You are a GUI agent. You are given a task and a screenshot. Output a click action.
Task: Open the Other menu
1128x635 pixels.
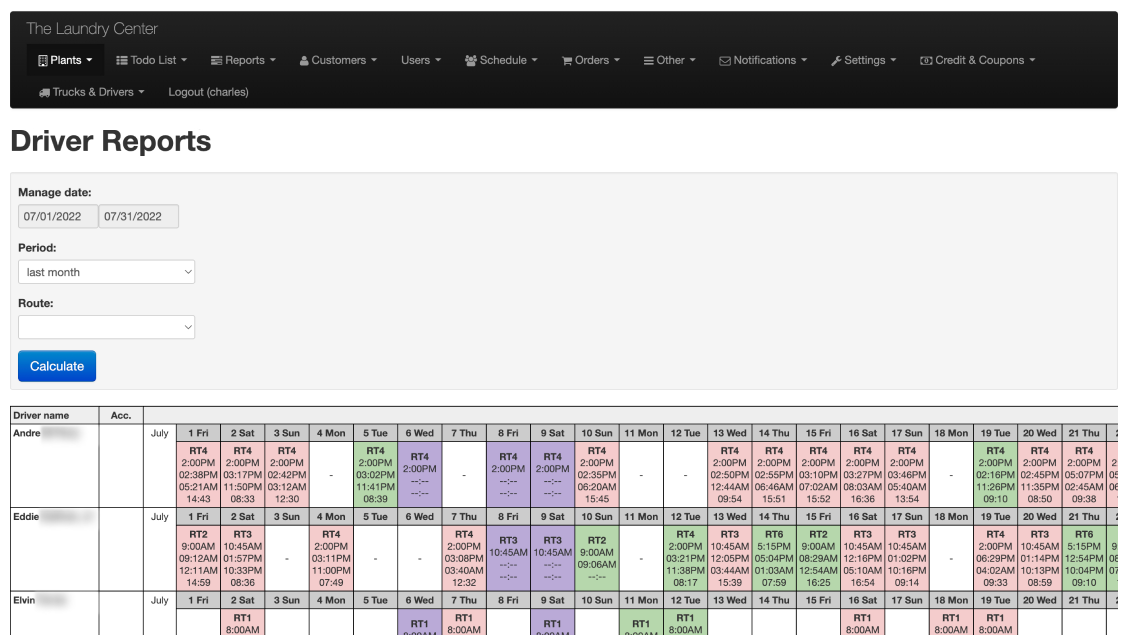(670, 60)
